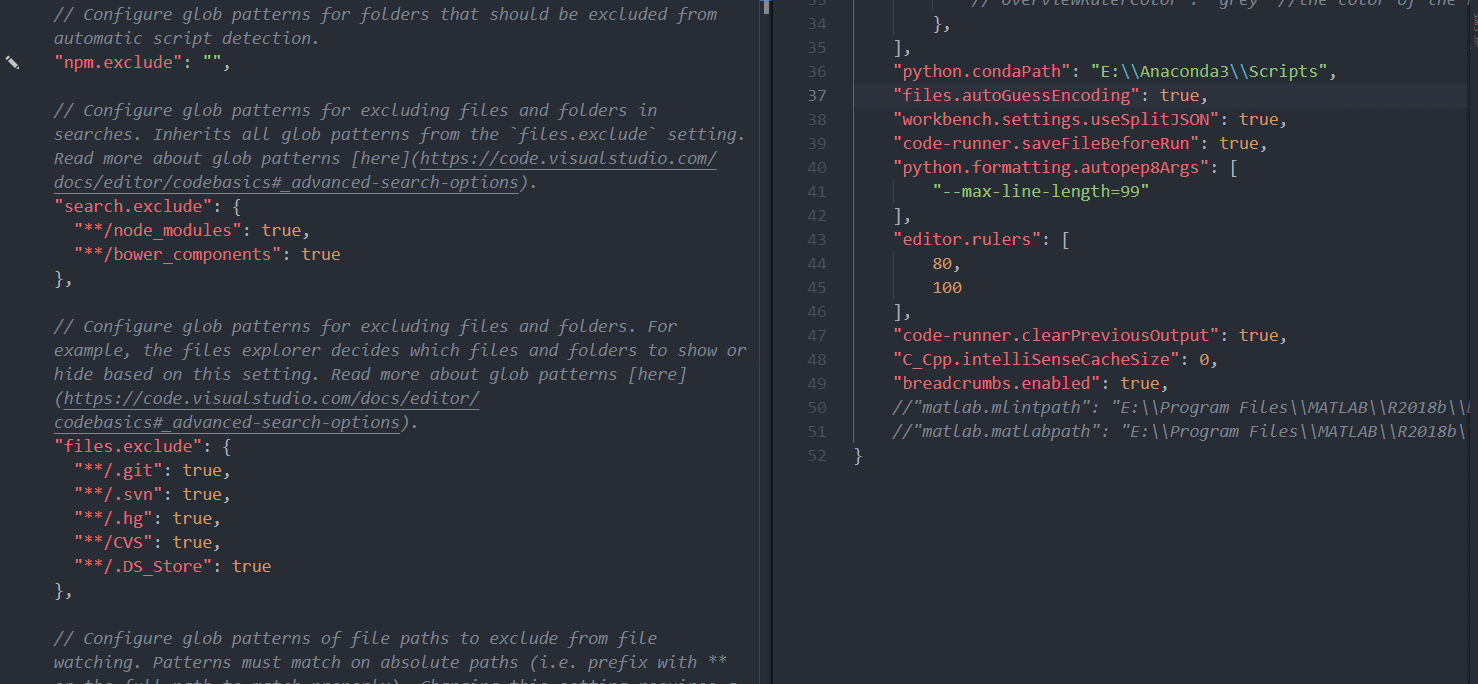The width and height of the screenshot is (1478, 684).
Task: Click the closing brace on line 52
Action: point(858,455)
